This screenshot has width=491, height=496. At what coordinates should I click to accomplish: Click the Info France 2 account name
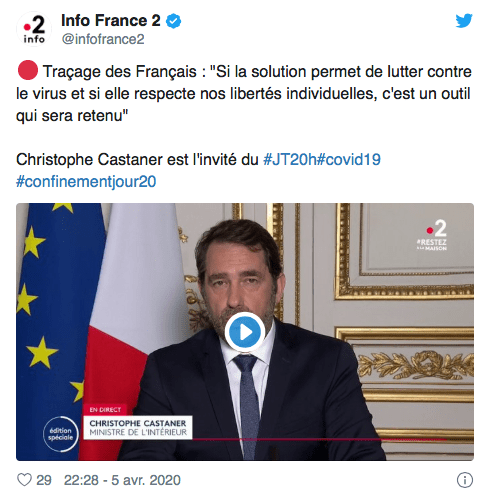point(111,21)
